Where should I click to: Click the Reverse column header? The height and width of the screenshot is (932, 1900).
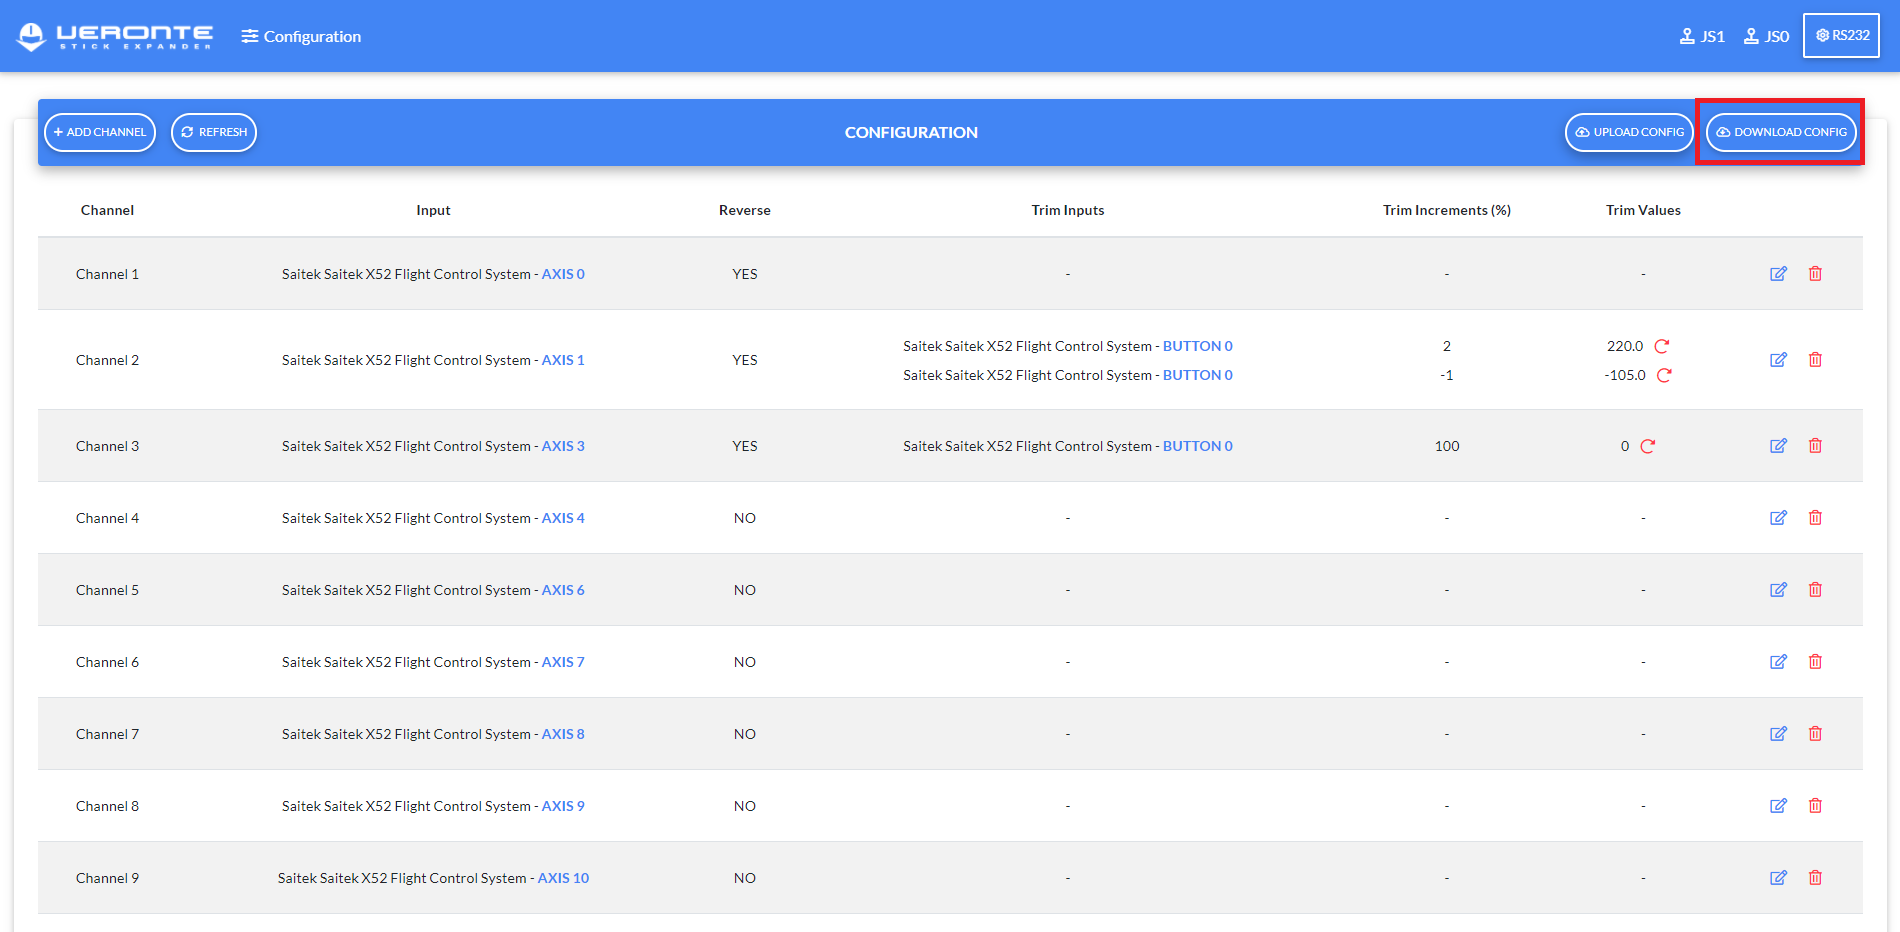point(744,210)
